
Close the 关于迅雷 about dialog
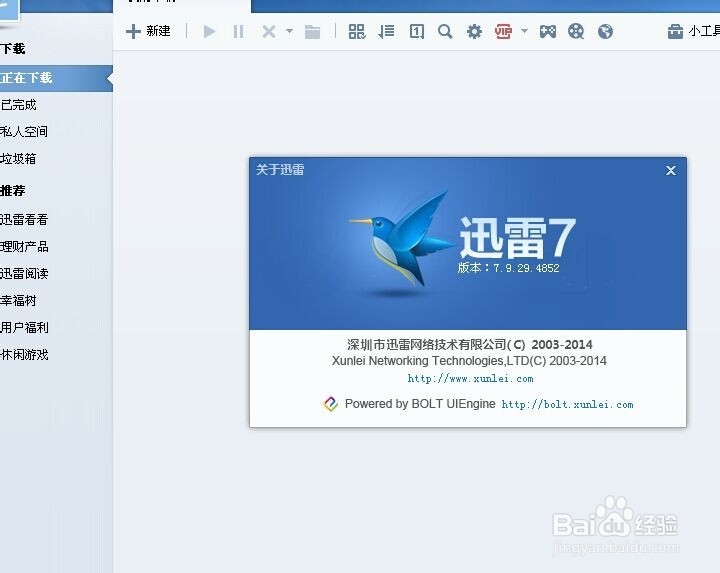tap(670, 171)
